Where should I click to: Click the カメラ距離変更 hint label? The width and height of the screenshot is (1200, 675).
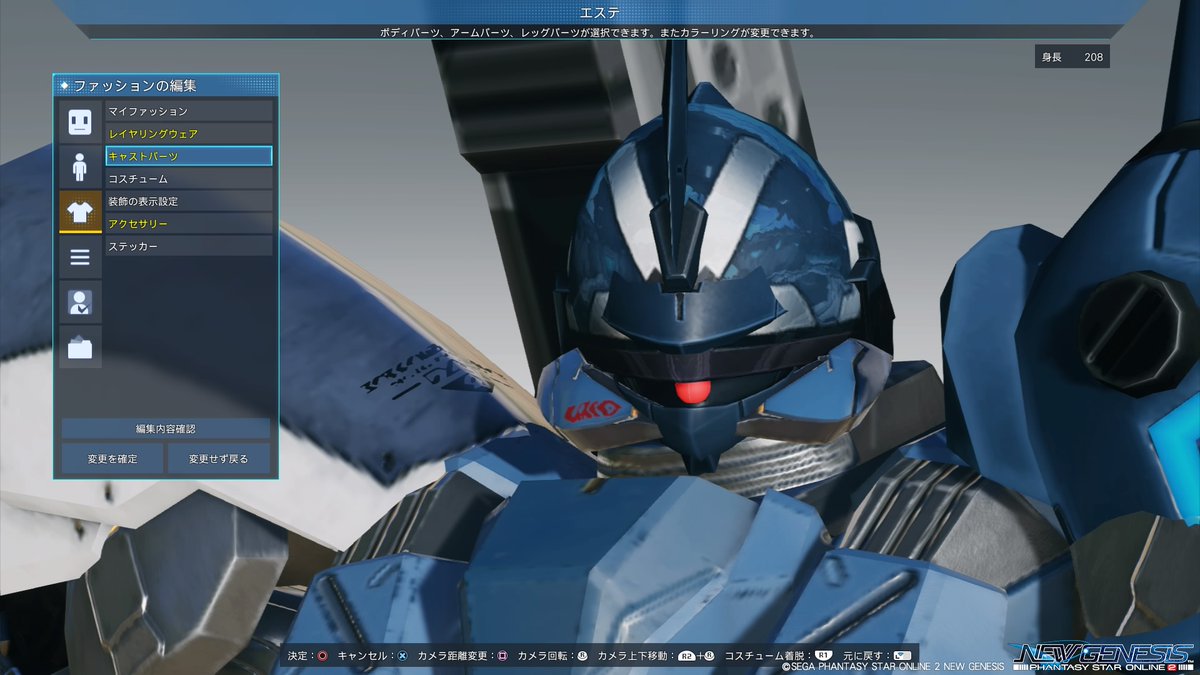point(453,656)
